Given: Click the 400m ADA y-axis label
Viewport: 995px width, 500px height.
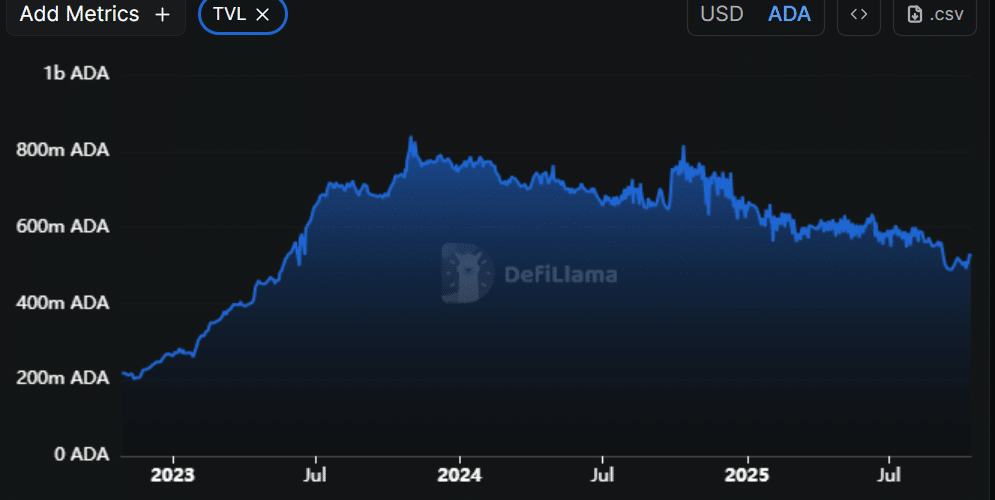Looking at the screenshot, I should point(63,302).
